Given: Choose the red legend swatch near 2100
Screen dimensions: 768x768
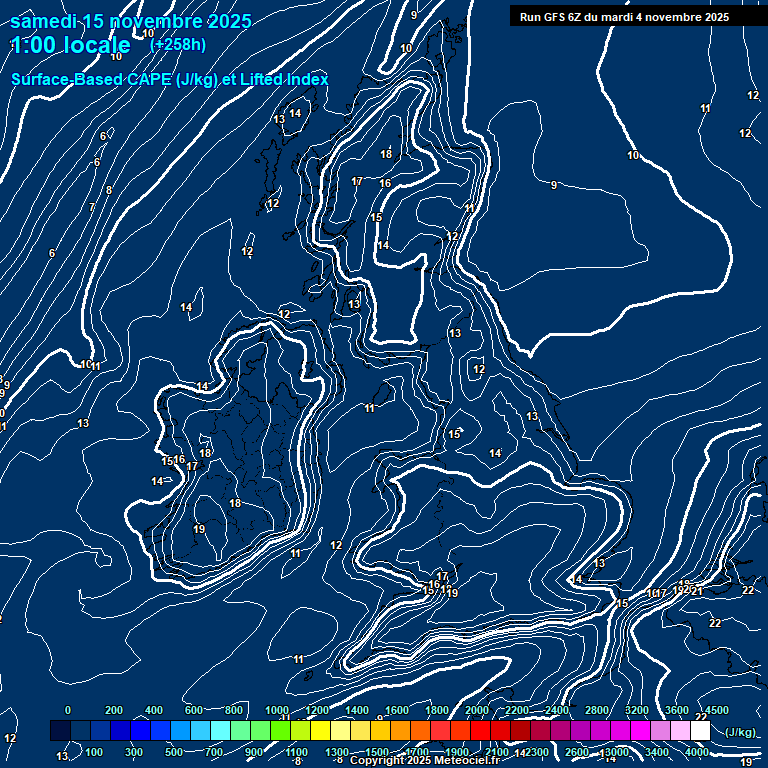Looking at the screenshot, I should click(500, 731).
